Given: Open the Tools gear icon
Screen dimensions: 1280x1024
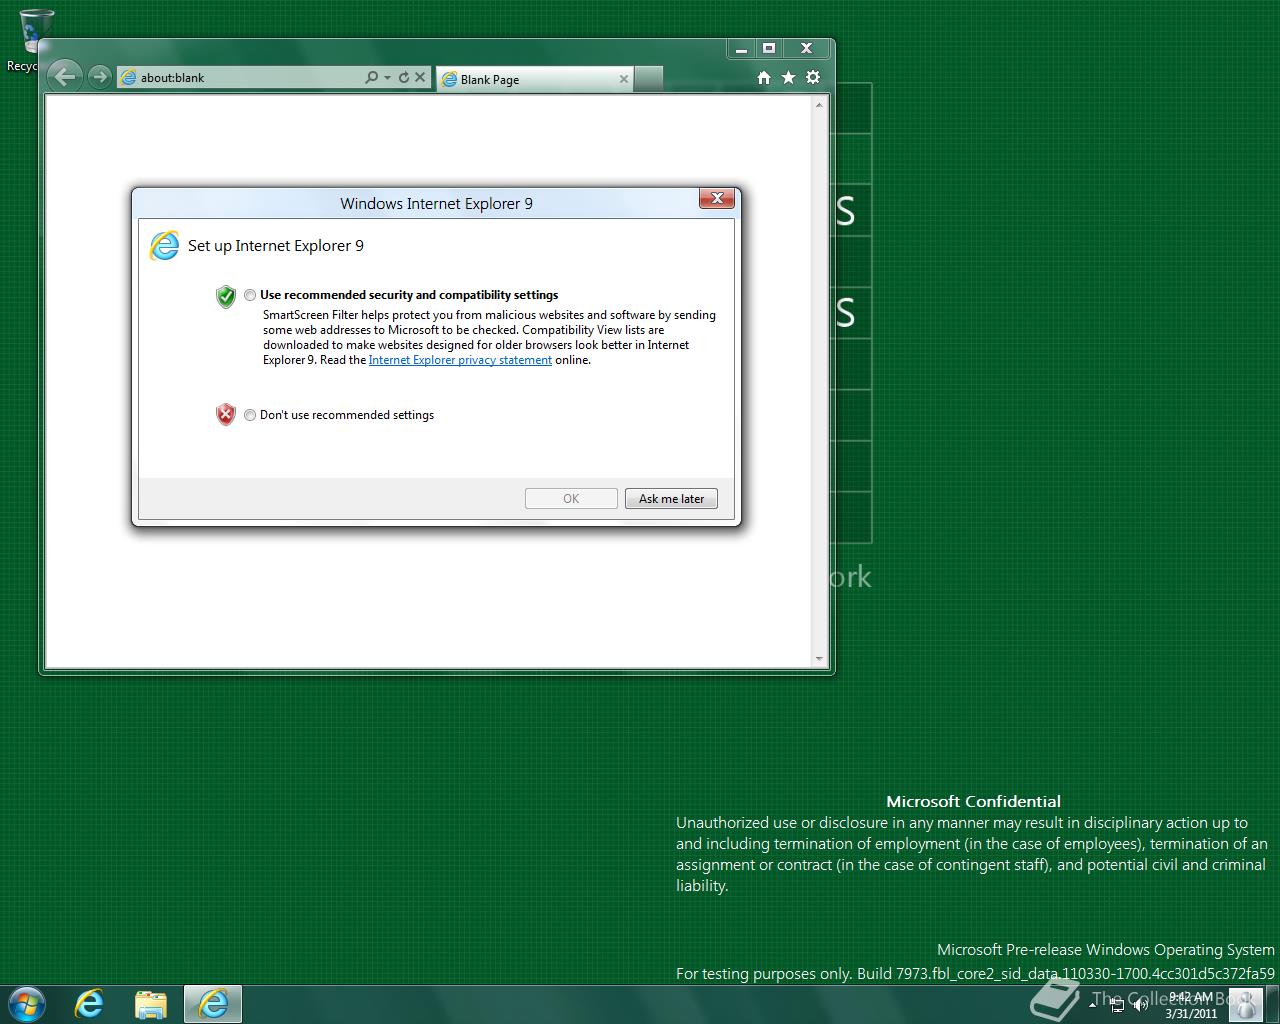Looking at the screenshot, I should (x=813, y=77).
